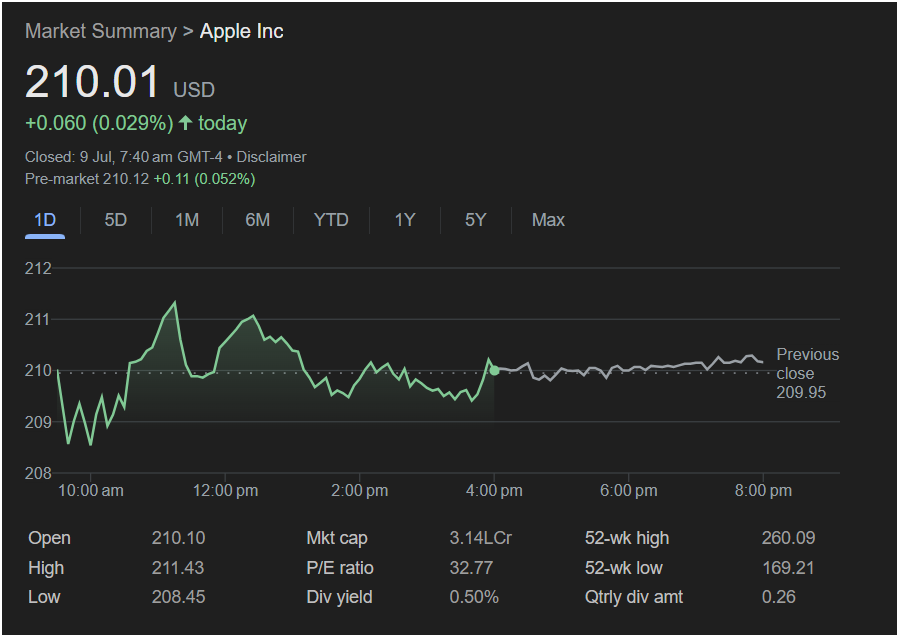Click the 6:00 pm axis label

pyautogui.click(x=628, y=491)
